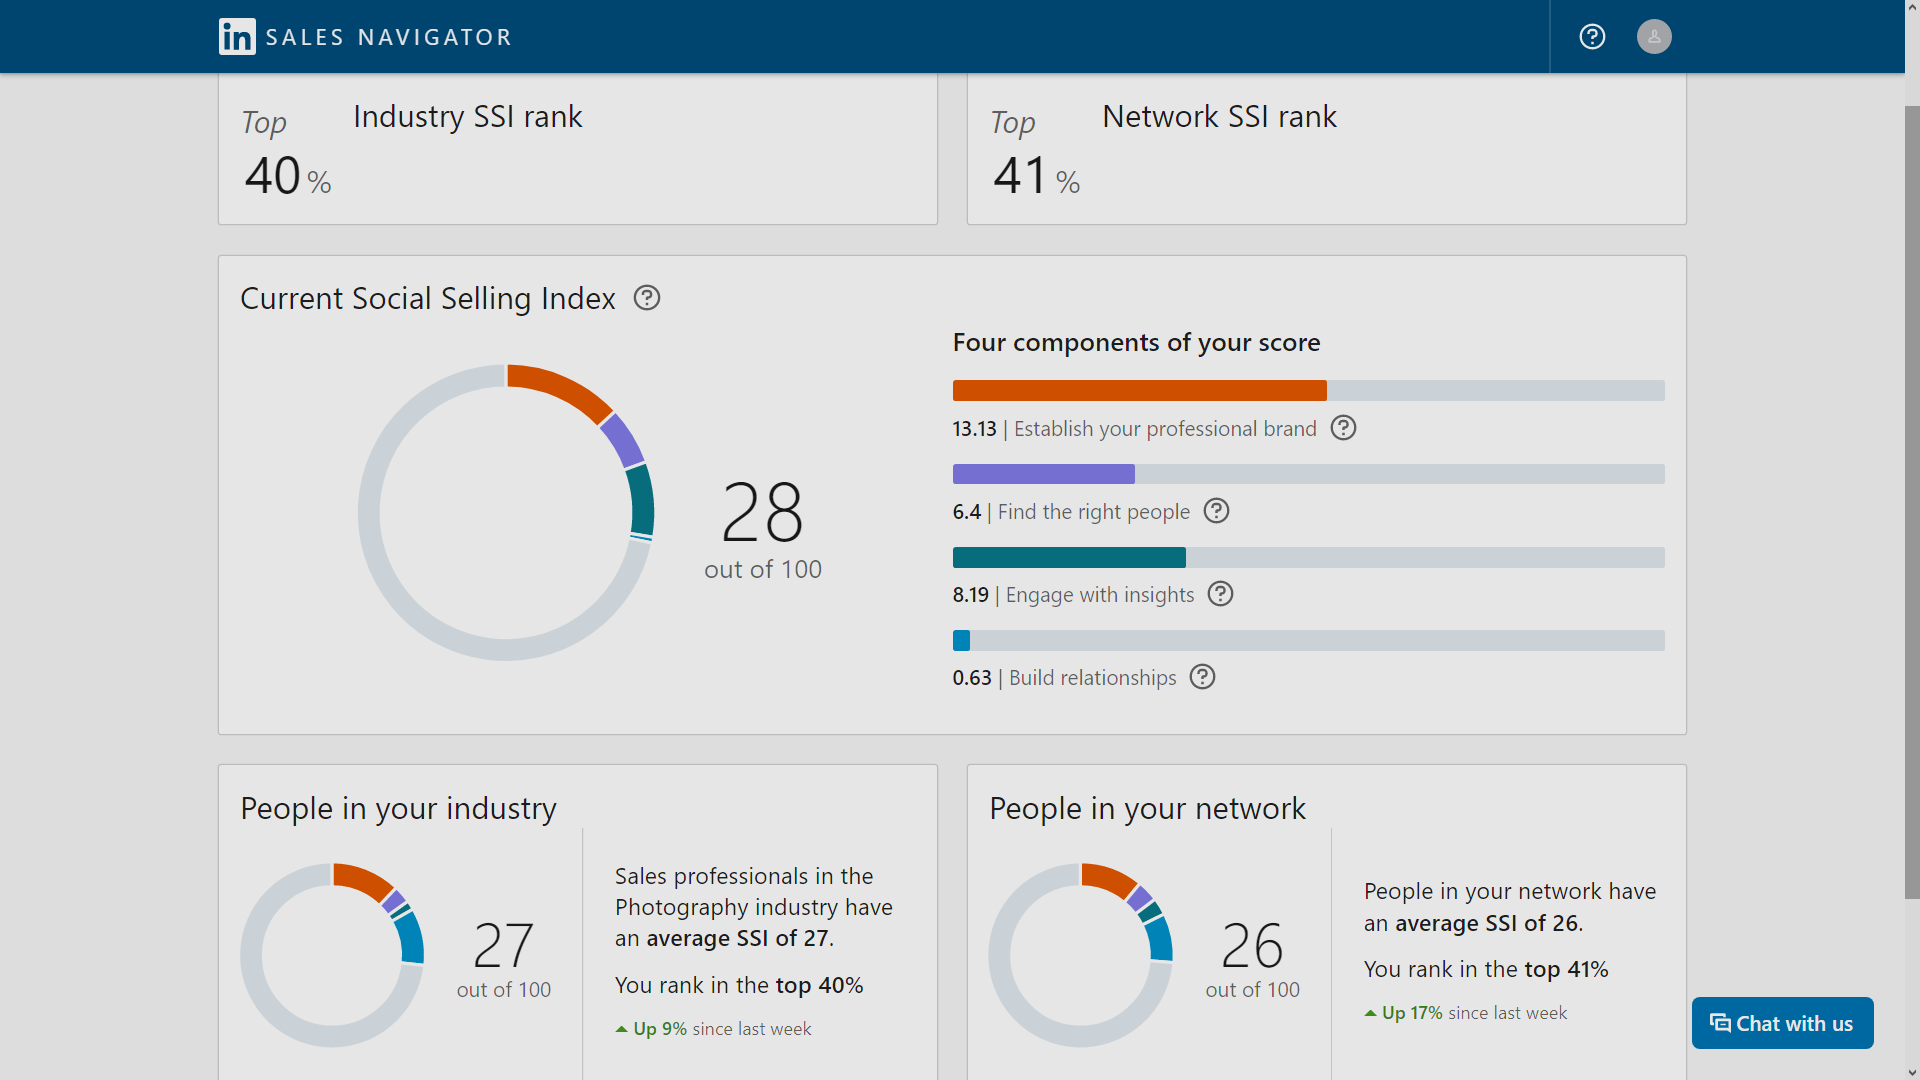Click the user profile avatar icon
The height and width of the screenshot is (1080, 1920).
1654,36
